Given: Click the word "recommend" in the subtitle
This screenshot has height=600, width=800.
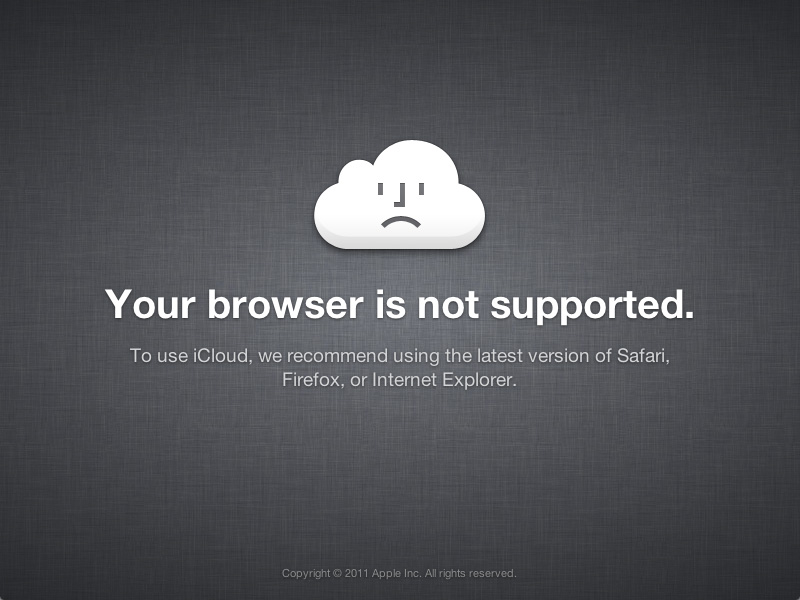Looking at the screenshot, I should tap(337, 356).
